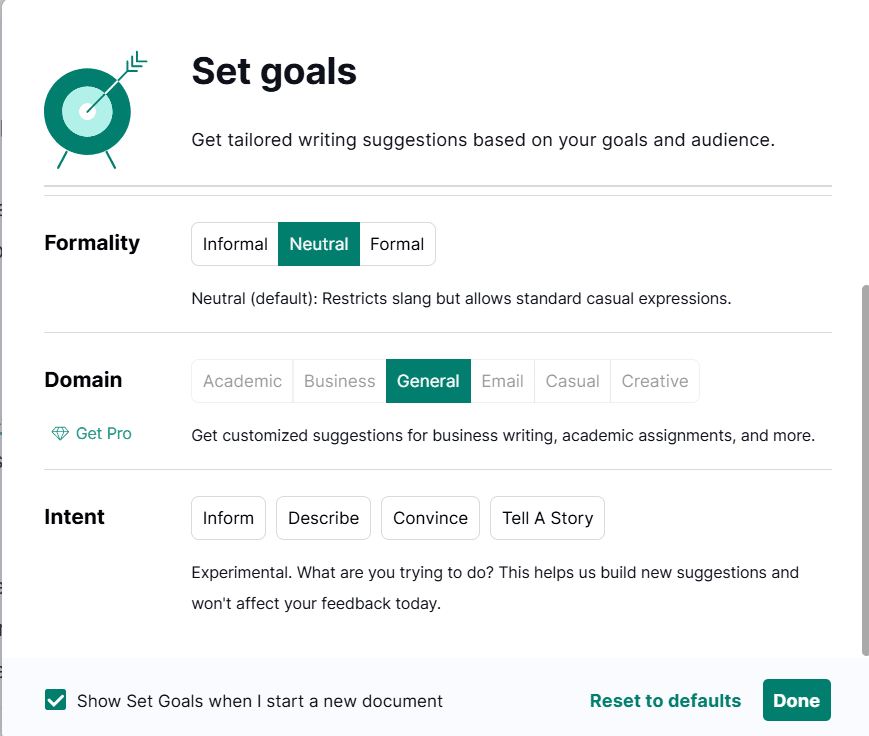Viewport: 869px width, 736px height.
Task: Select the Informal formality option
Action: click(x=234, y=243)
